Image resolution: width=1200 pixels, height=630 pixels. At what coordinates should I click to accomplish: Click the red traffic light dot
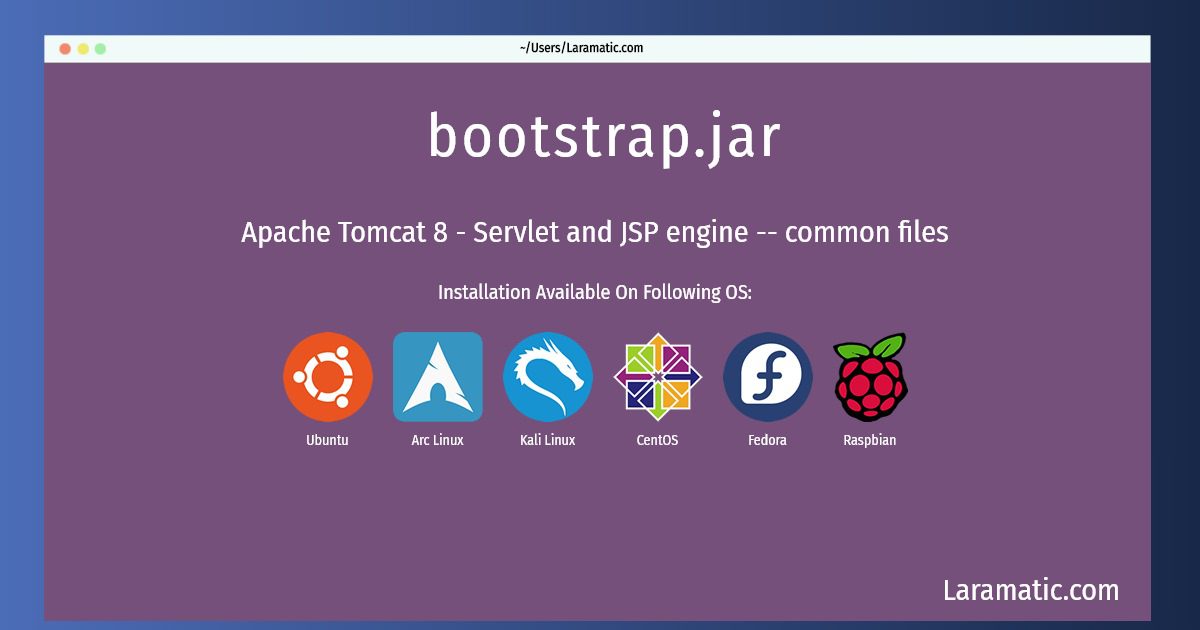point(64,46)
